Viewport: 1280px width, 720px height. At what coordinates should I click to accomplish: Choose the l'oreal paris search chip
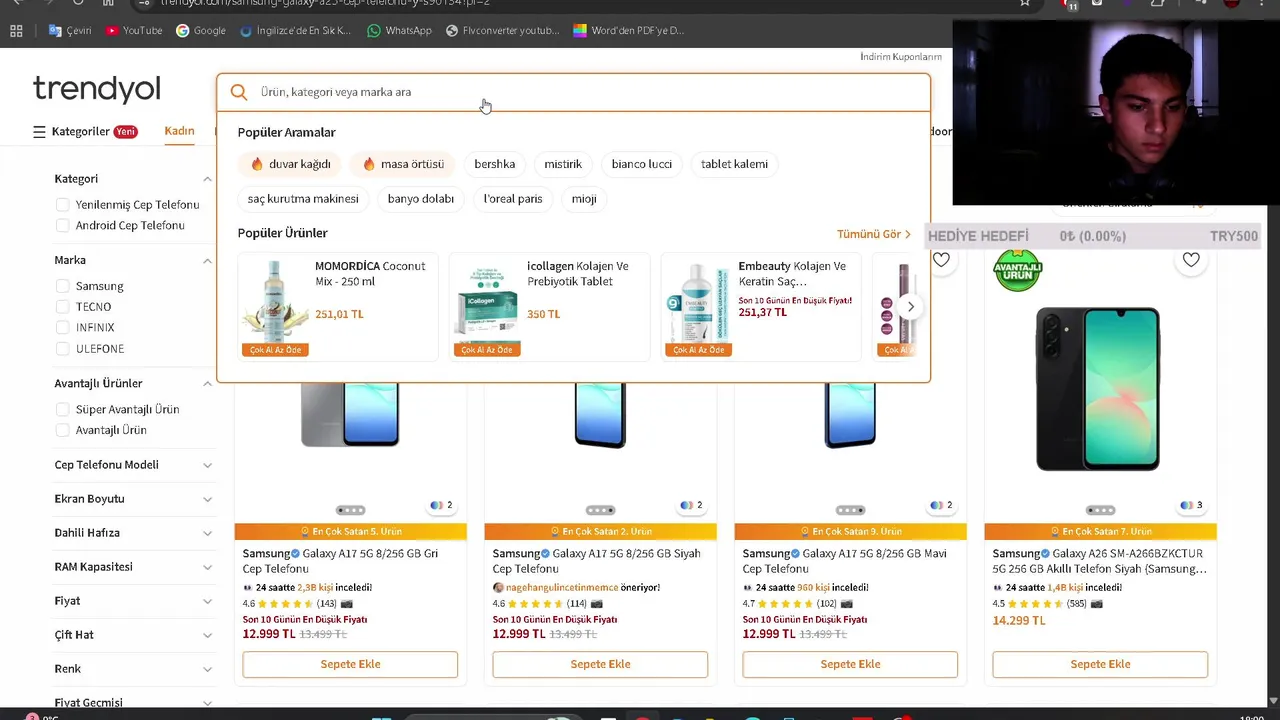513,199
